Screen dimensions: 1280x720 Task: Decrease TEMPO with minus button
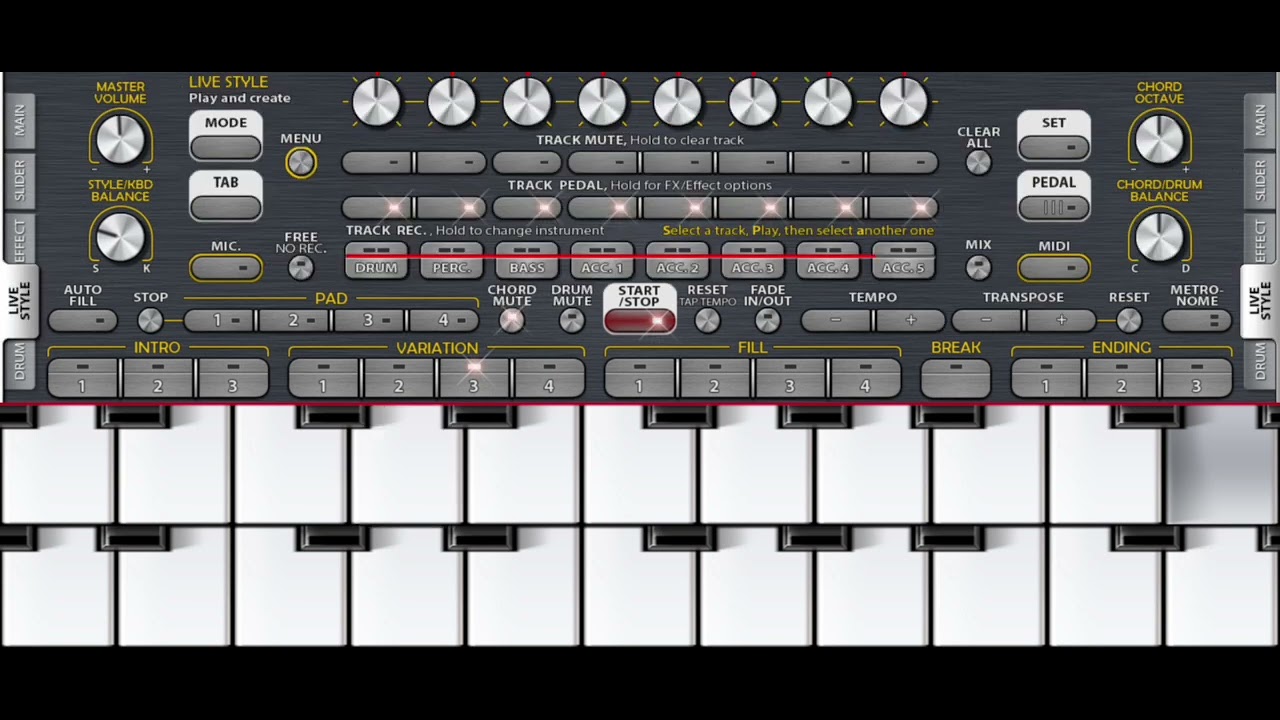[836, 320]
